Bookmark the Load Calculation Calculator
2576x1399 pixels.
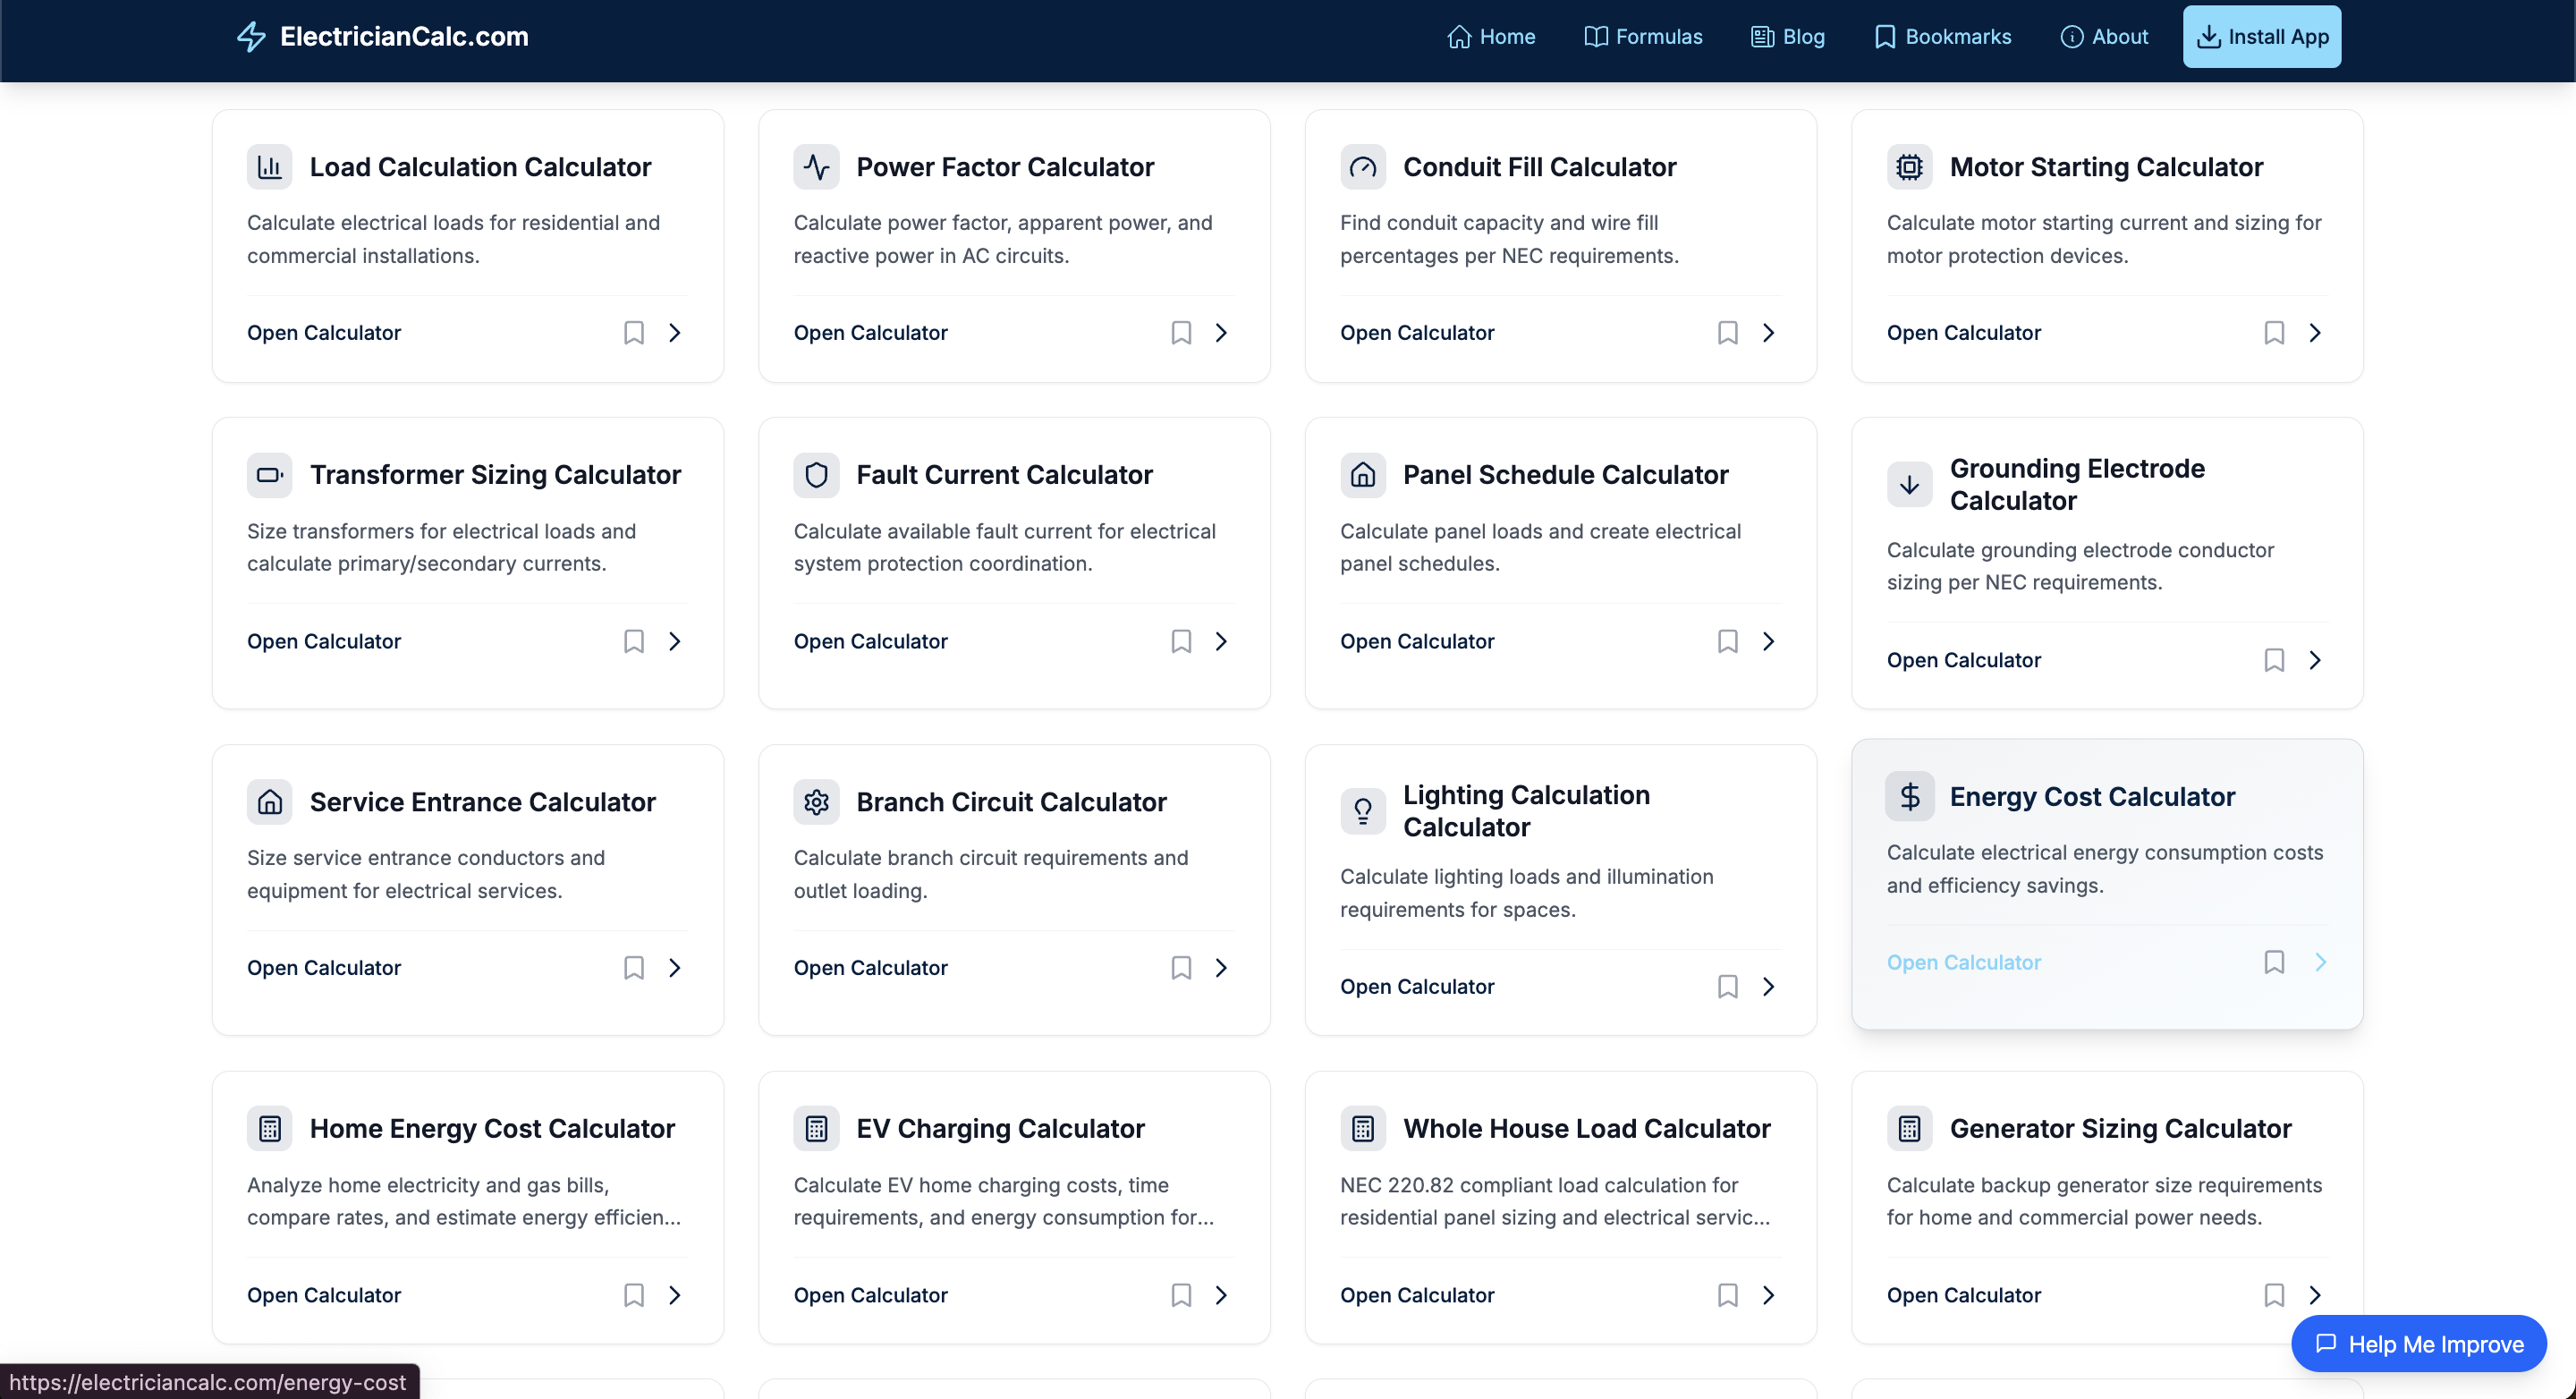click(x=634, y=333)
